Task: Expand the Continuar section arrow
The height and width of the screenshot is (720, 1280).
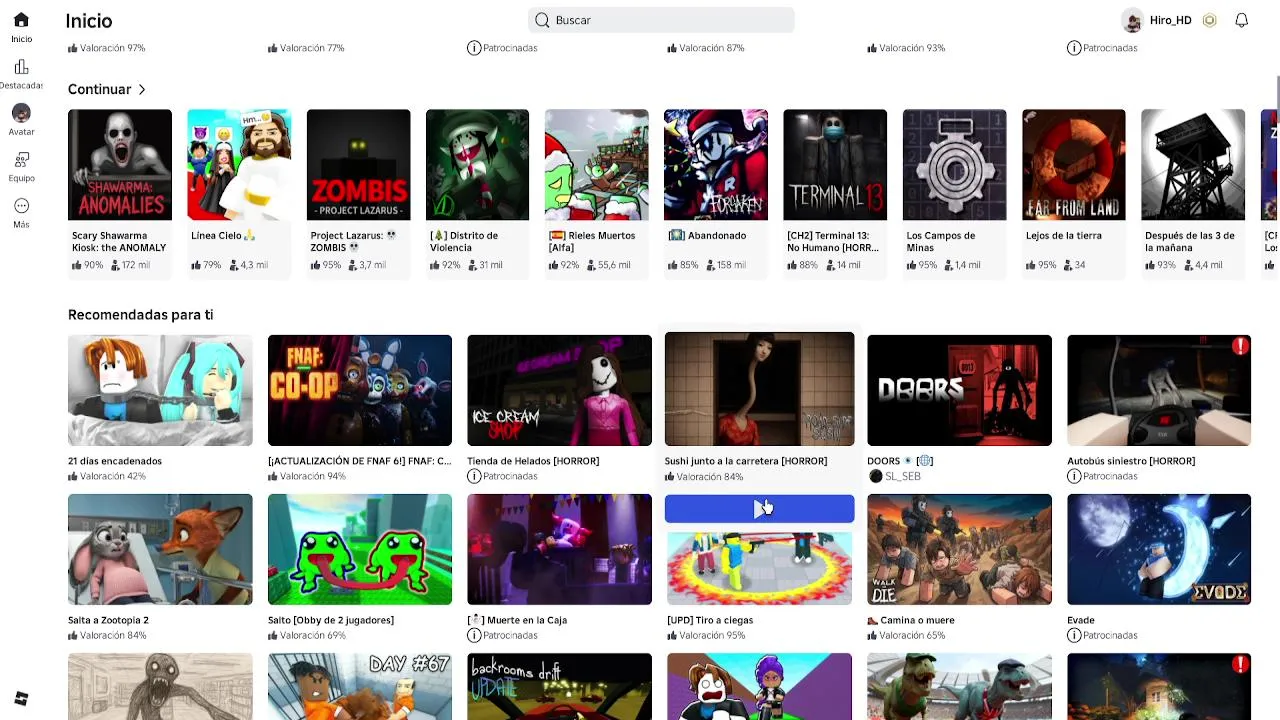Action: 142,89
